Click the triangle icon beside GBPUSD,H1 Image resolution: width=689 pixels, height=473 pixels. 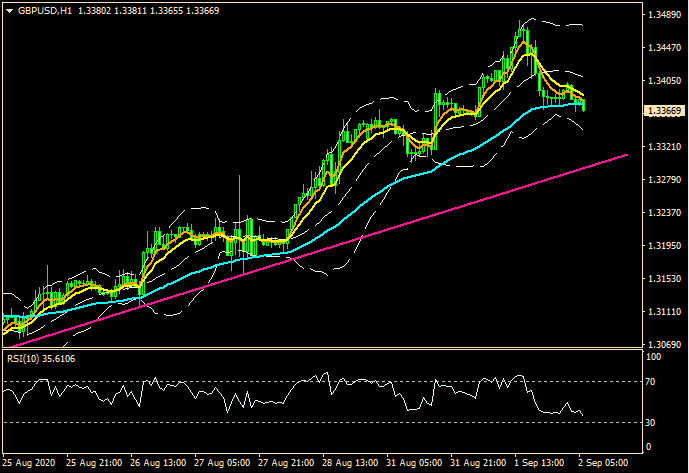pos(9,10)
